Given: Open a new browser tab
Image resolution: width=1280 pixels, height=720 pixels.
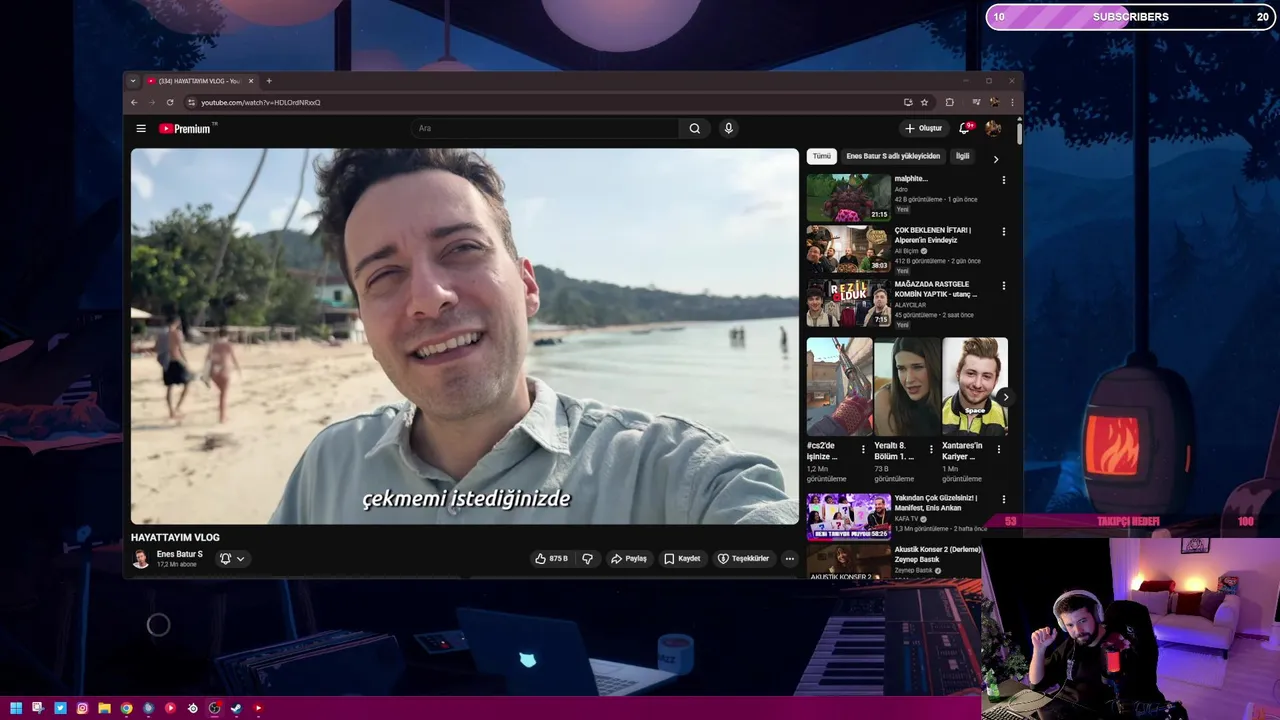Looking at the screenshot, I should coord(268,81).
